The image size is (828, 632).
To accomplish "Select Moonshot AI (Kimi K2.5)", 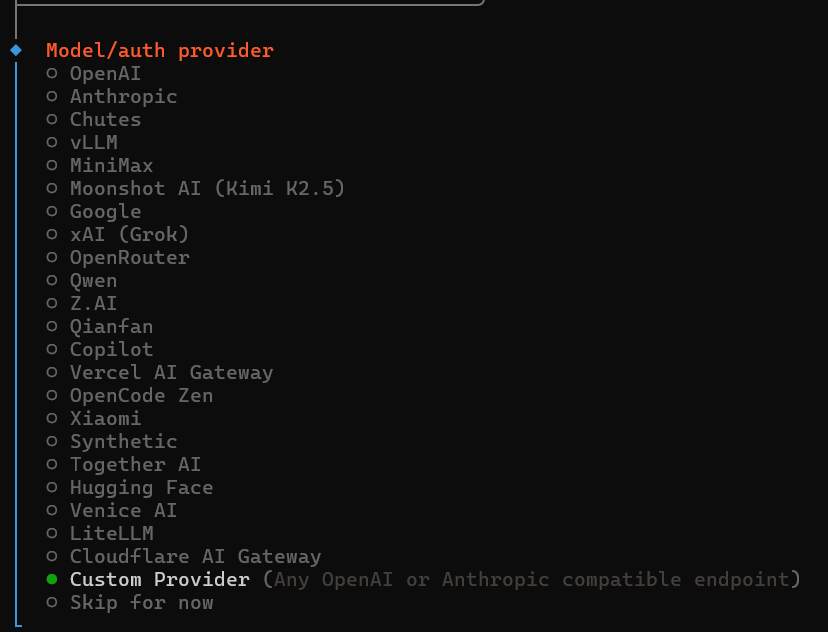I will coord(205,188).
